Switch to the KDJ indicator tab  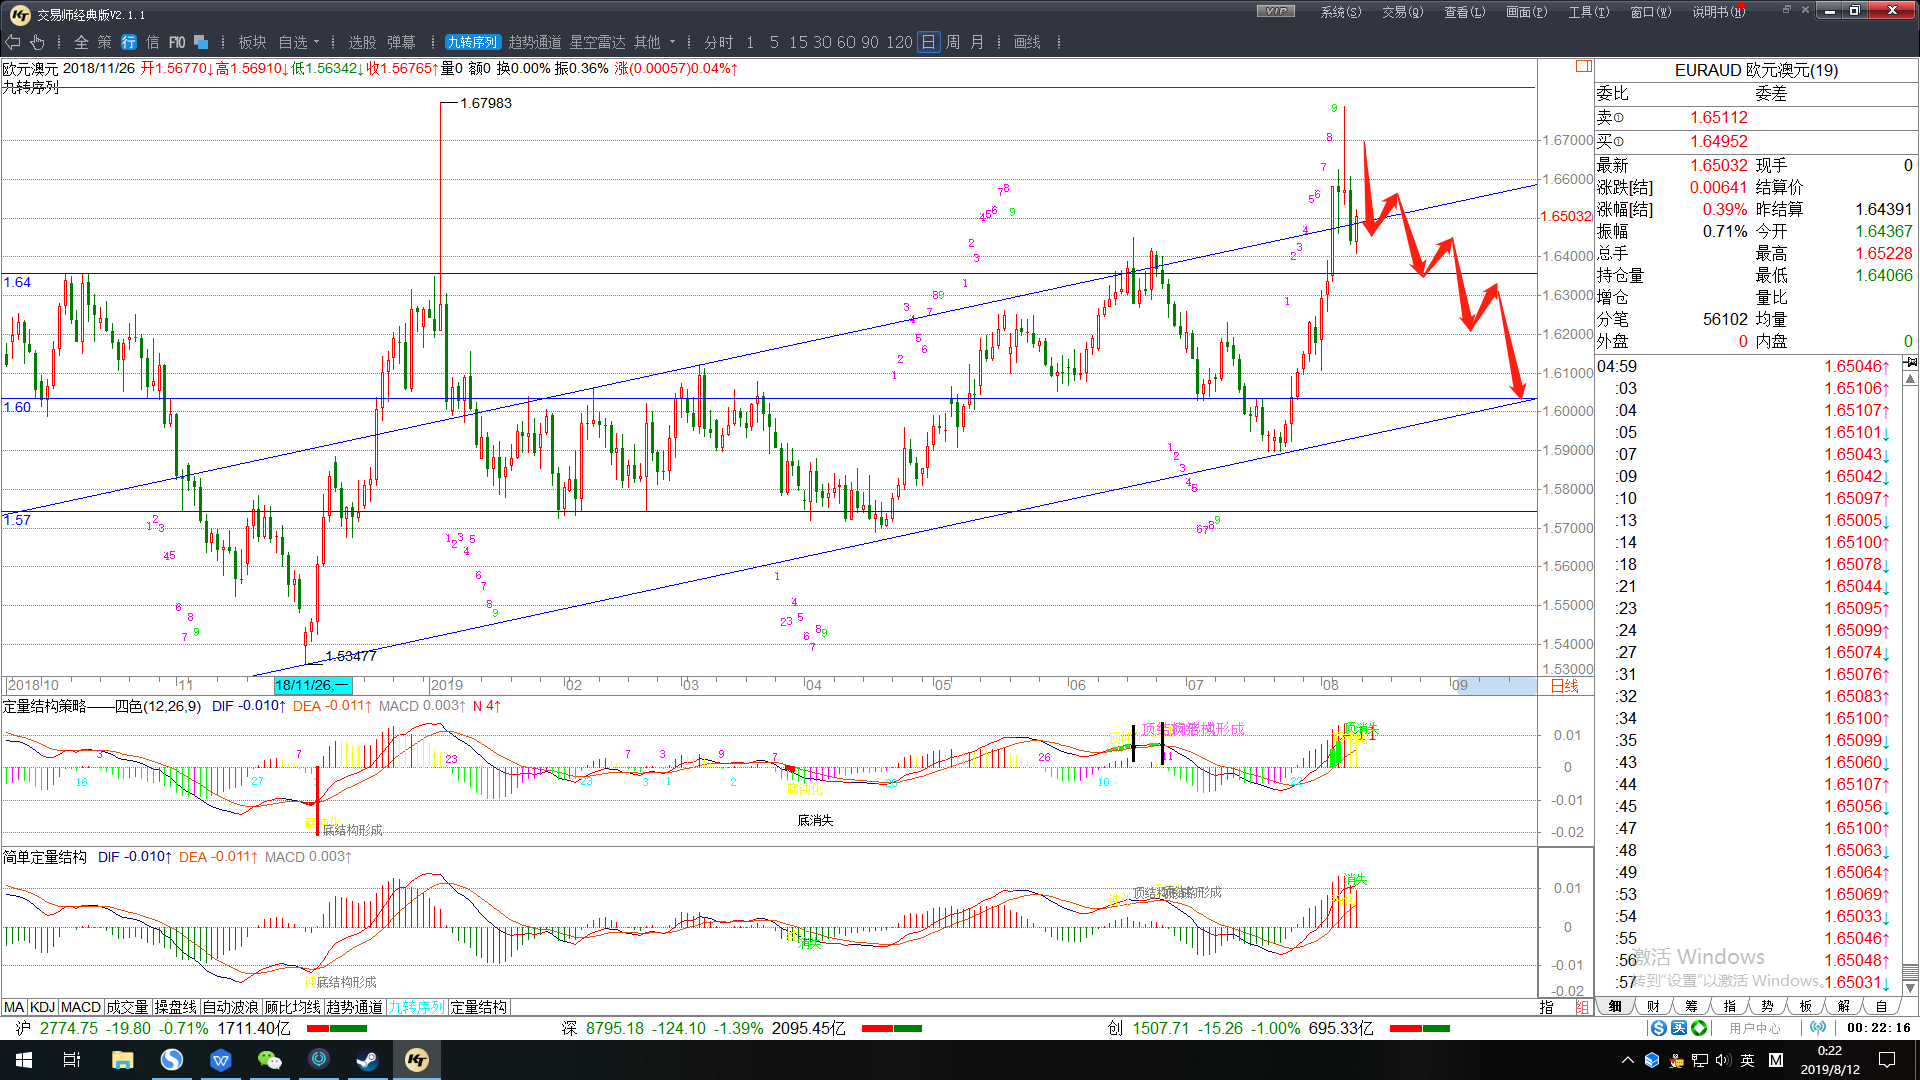42,1007
